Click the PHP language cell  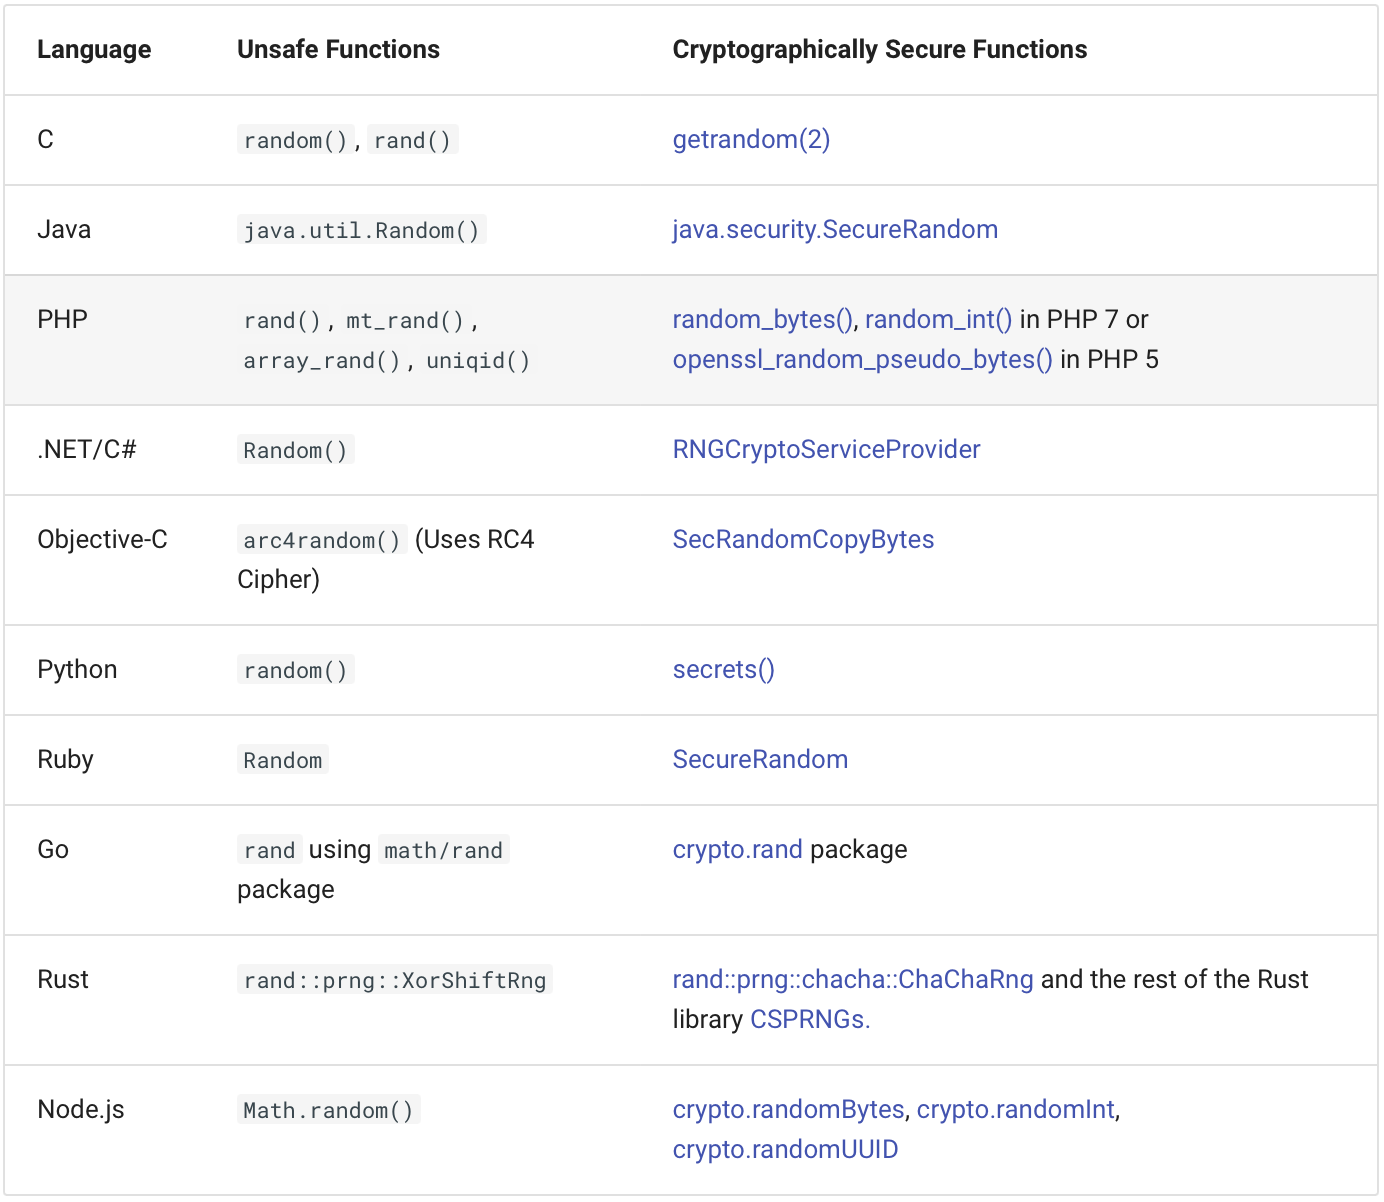62,320
